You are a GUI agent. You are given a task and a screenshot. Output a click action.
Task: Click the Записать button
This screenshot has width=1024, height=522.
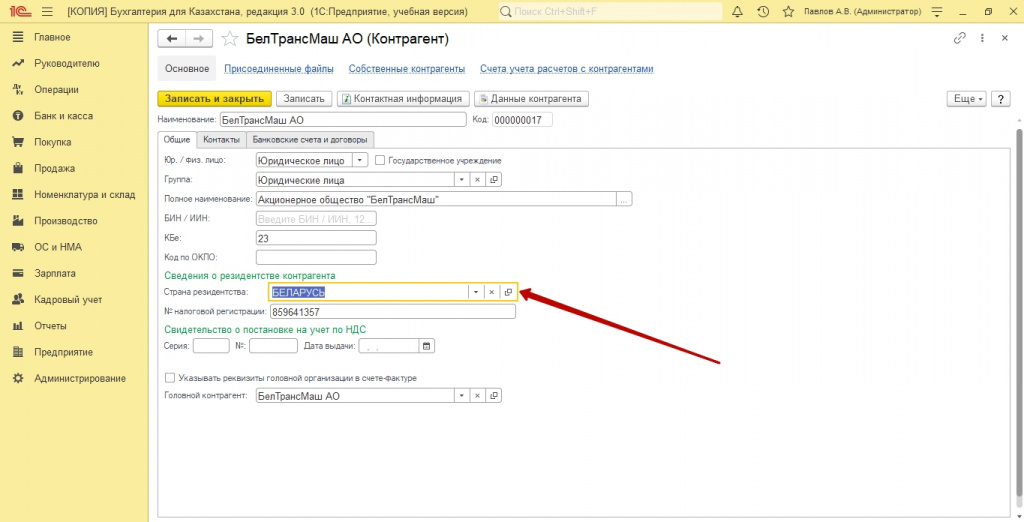click(304, 99)
